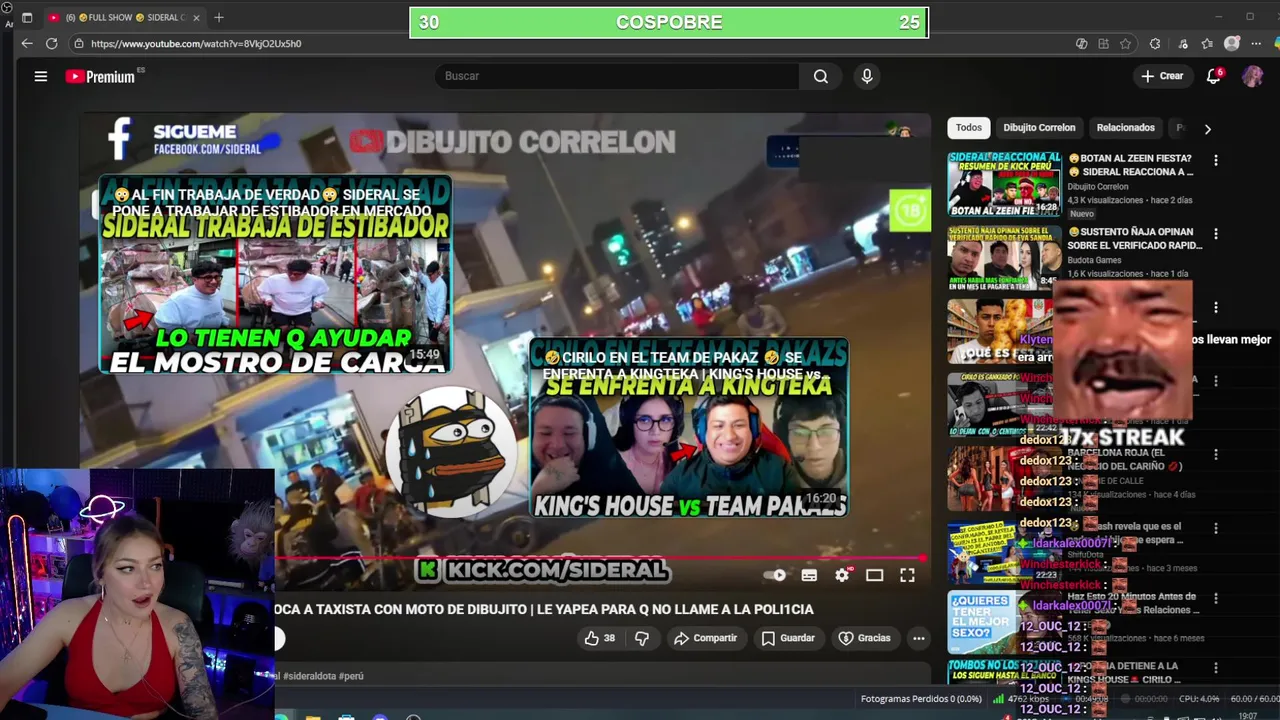
Task: Open BOTAN AL ZEEIN FIESTA title link
Action: [1130, 165]
